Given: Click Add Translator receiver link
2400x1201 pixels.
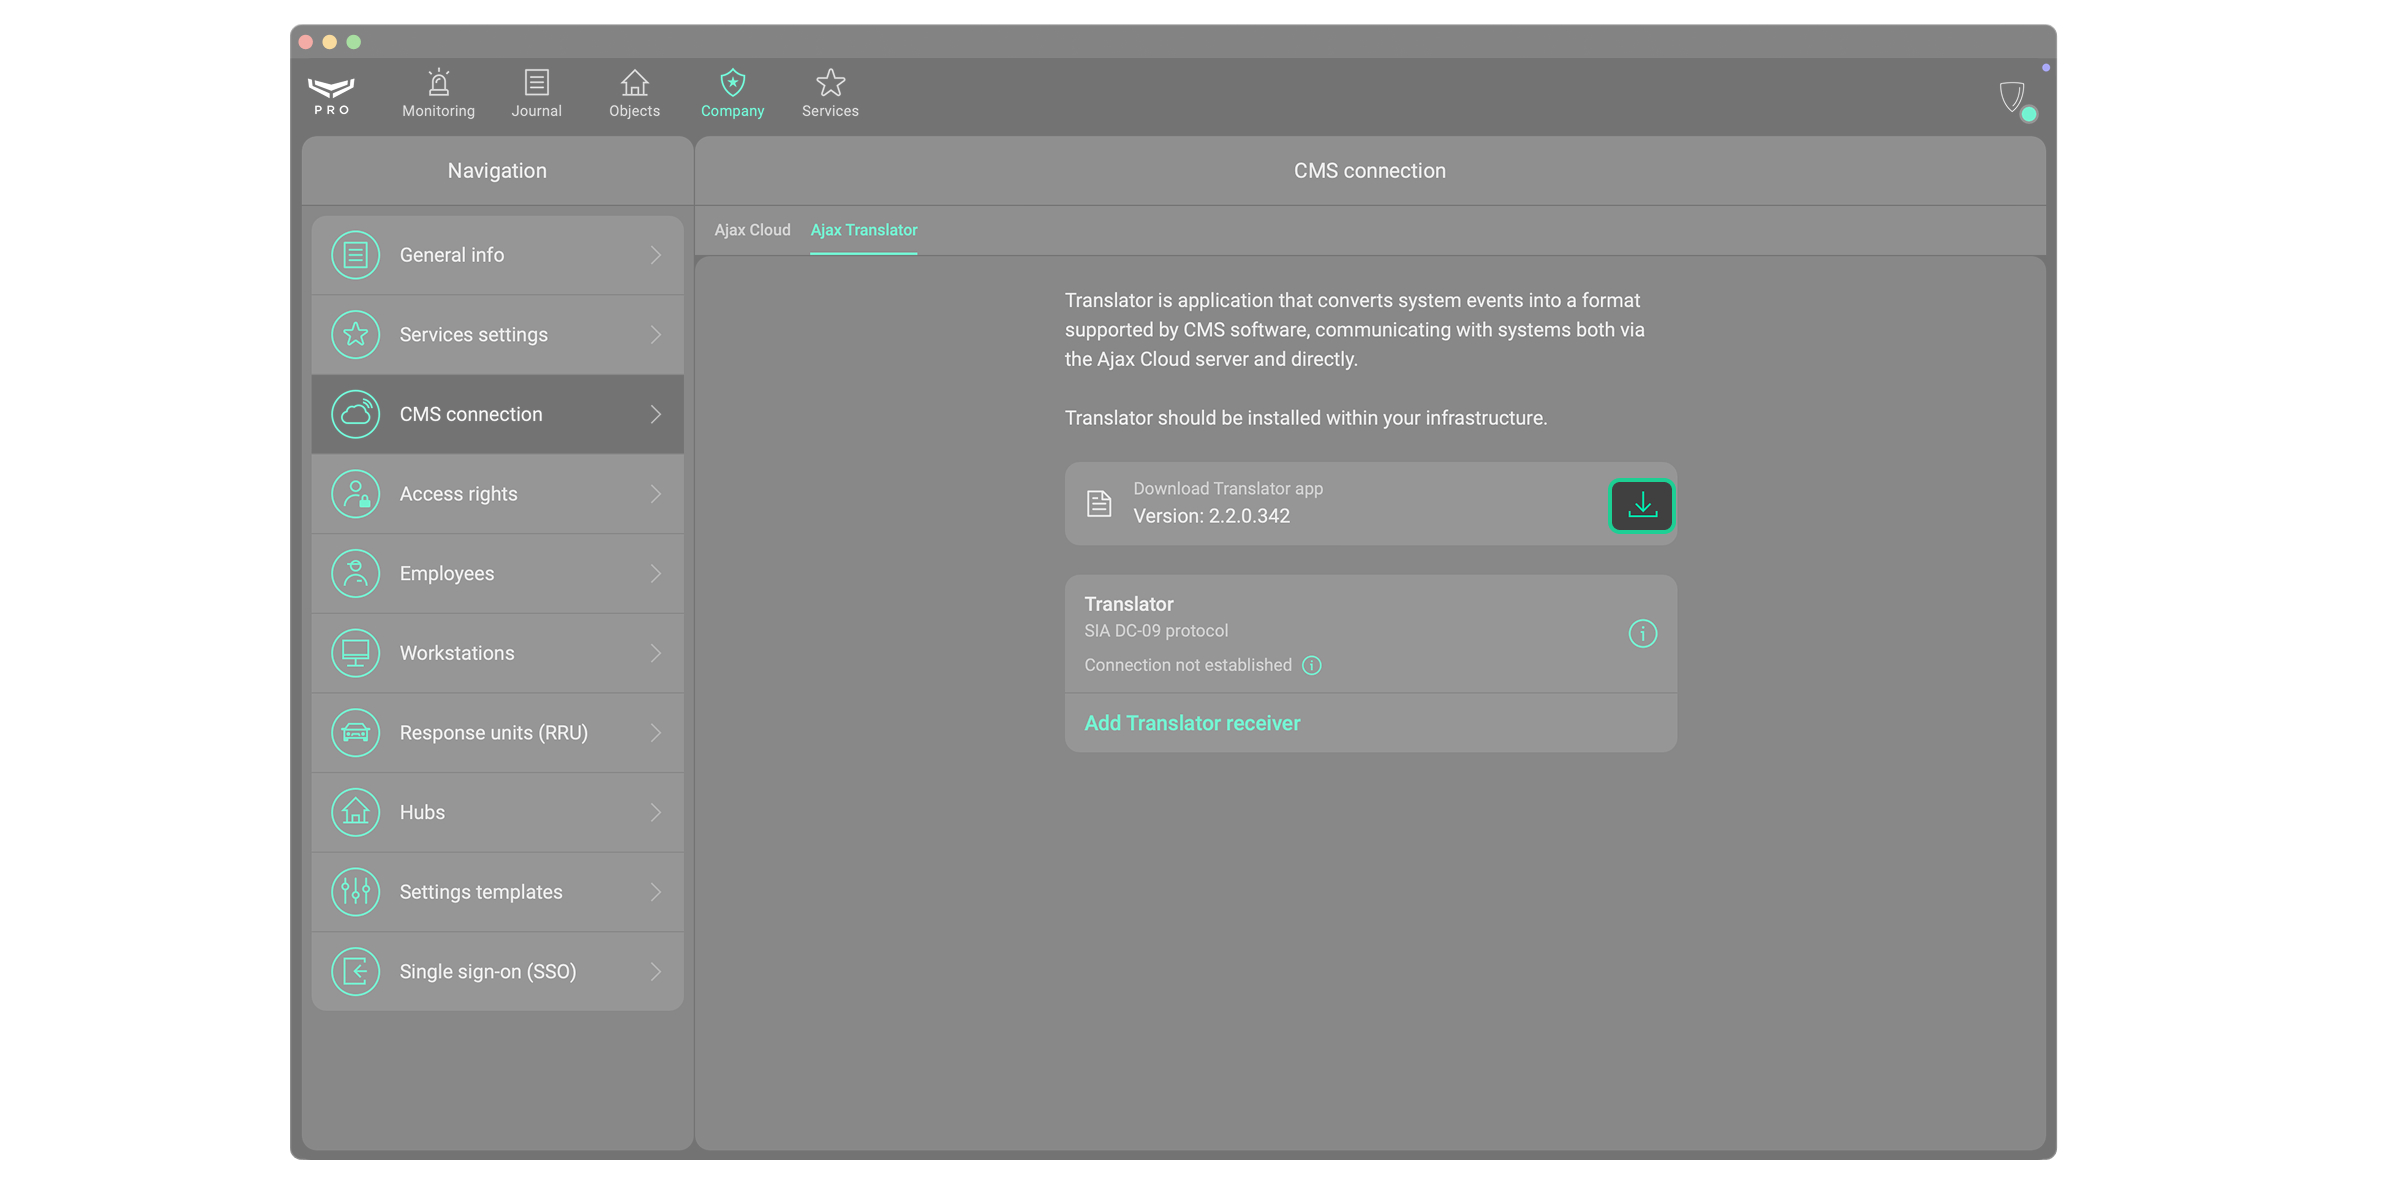Looking at the screenshot, I should [x=1192, y=723].
